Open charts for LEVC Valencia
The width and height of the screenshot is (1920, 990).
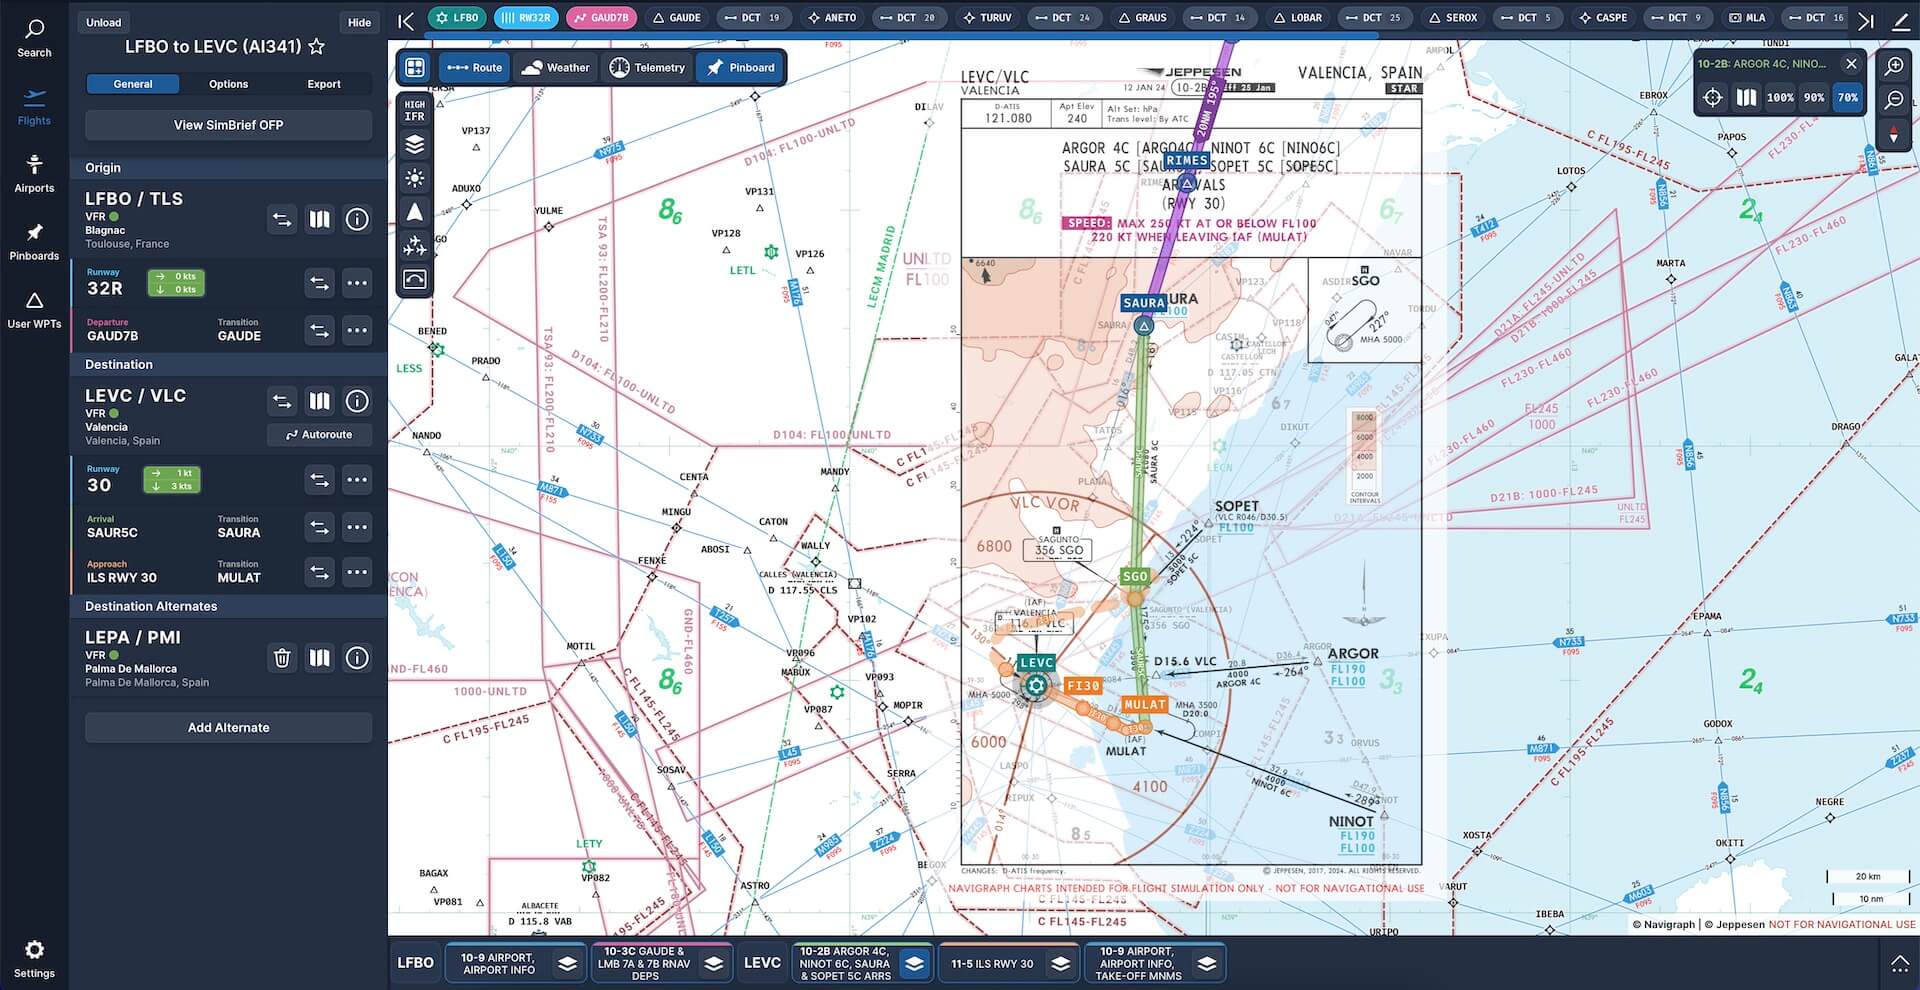[319, 401]
